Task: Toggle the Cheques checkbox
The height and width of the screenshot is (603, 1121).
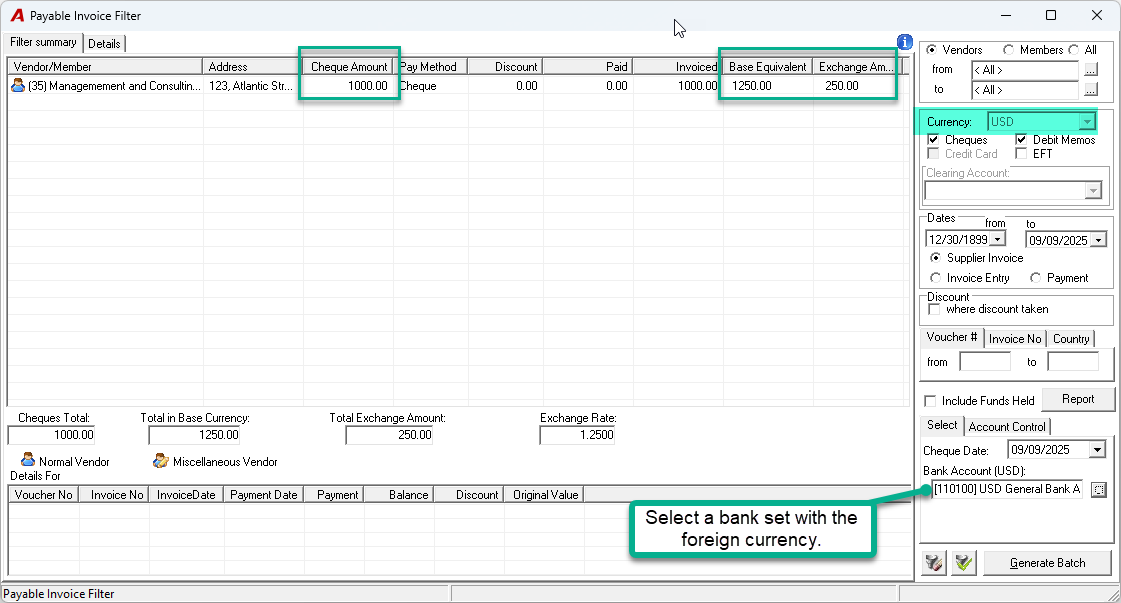Action: click(933, 139)
